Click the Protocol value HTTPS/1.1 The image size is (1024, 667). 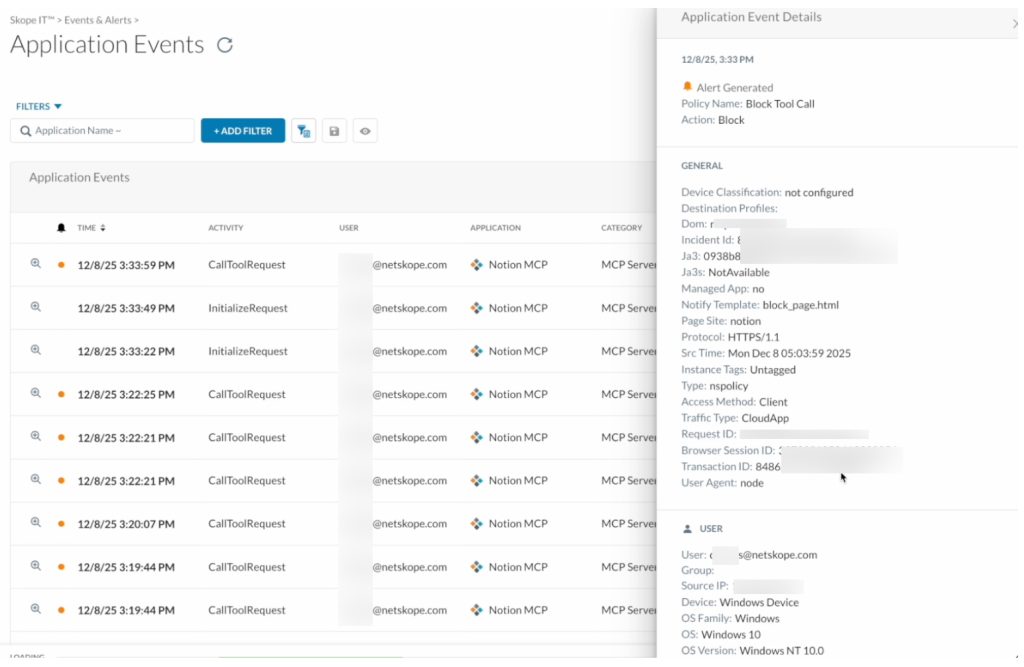coord(754,337)
